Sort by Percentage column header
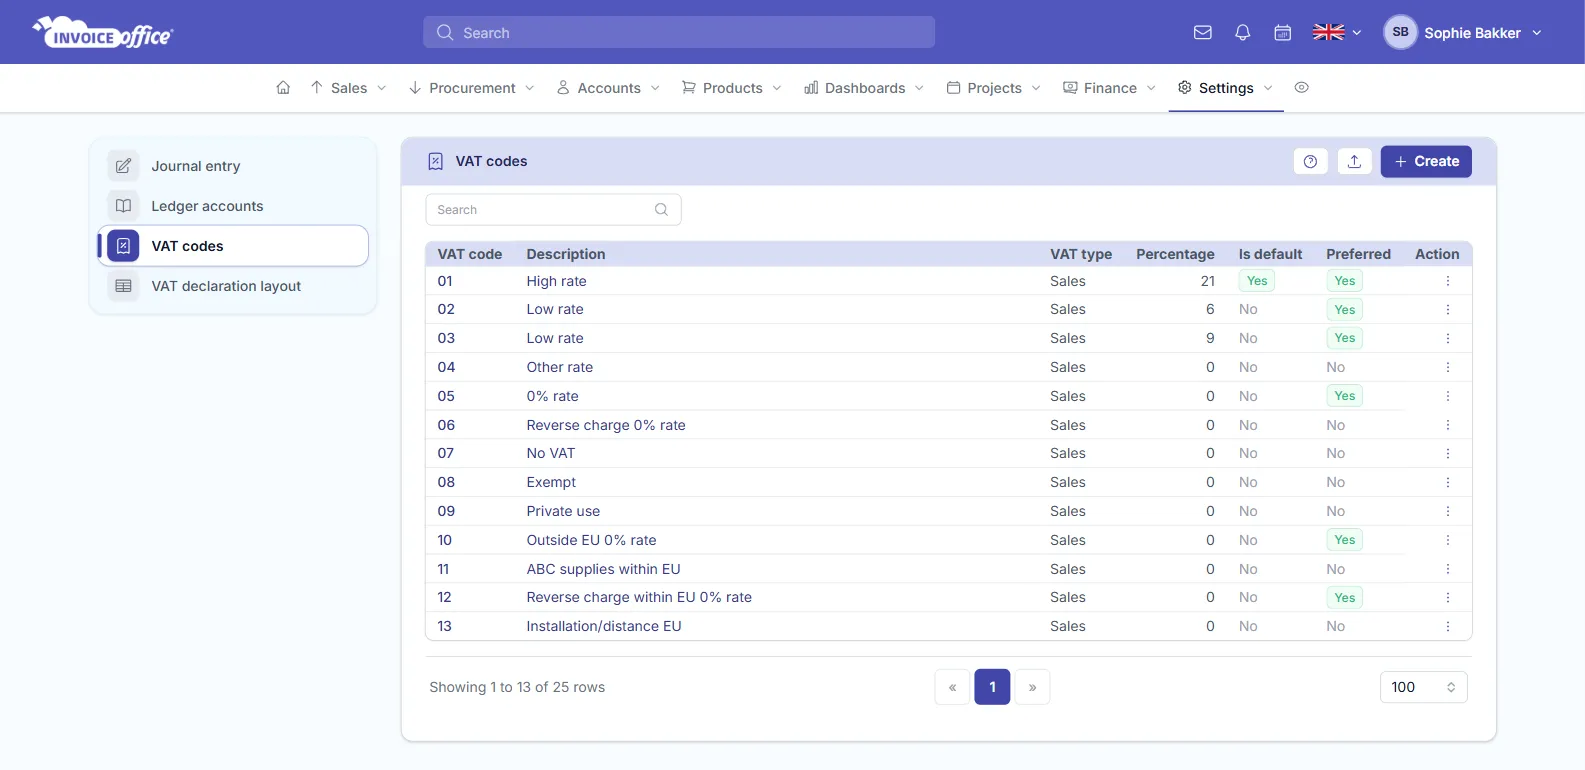Viewport: 1585px width, 770px height. pyautogui.click(x=1175, y=254)
